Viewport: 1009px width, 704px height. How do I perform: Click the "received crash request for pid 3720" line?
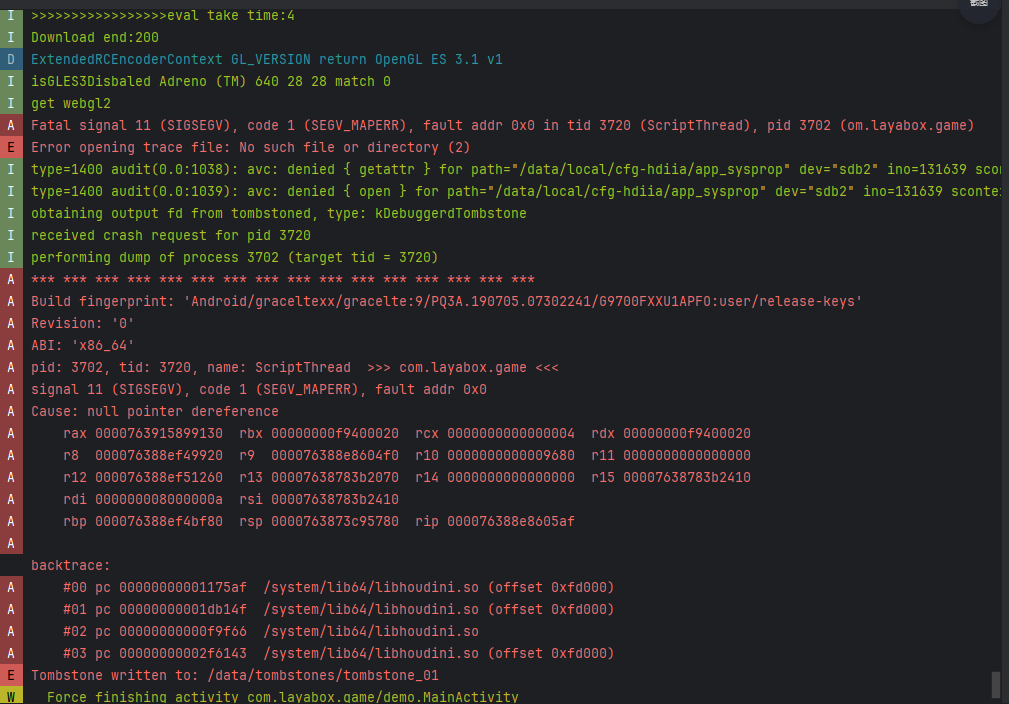171,235
